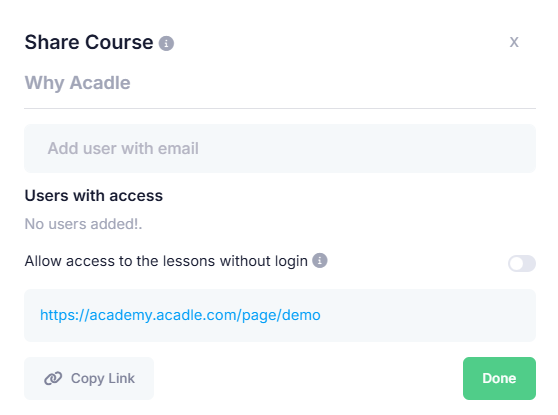Open the academy.acadle.com/page/demo link
The width and height of the screenshot is (558, 415).
click(180, 315)
